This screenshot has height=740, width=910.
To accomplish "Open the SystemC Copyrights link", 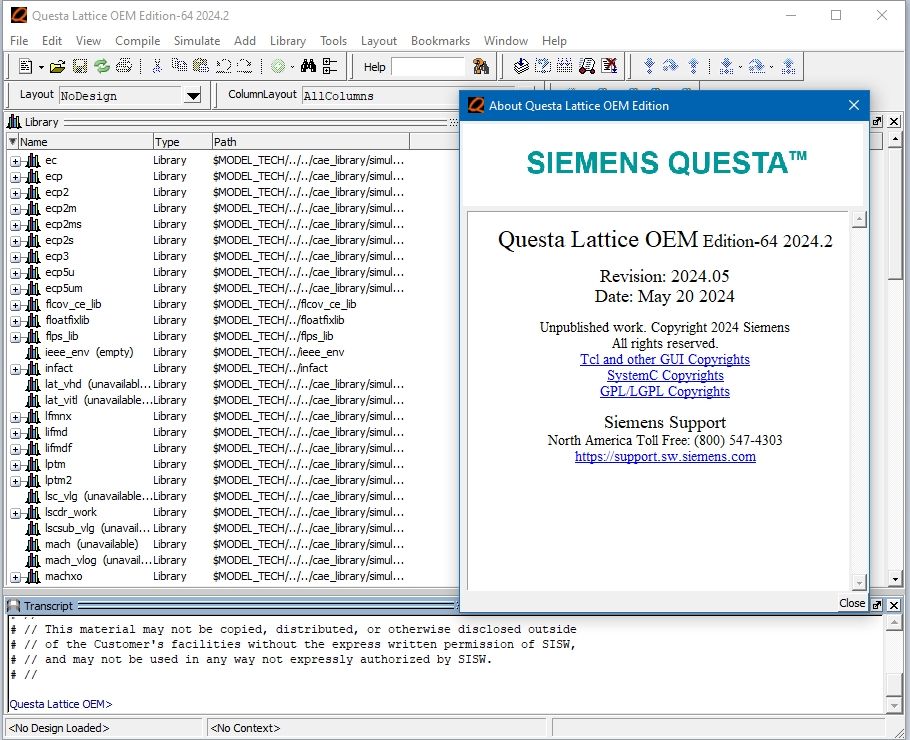I will [x=665, y=376].
